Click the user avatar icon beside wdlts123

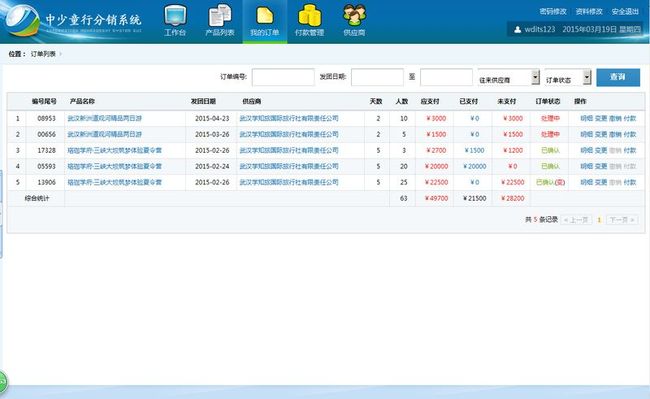(517, 29)
